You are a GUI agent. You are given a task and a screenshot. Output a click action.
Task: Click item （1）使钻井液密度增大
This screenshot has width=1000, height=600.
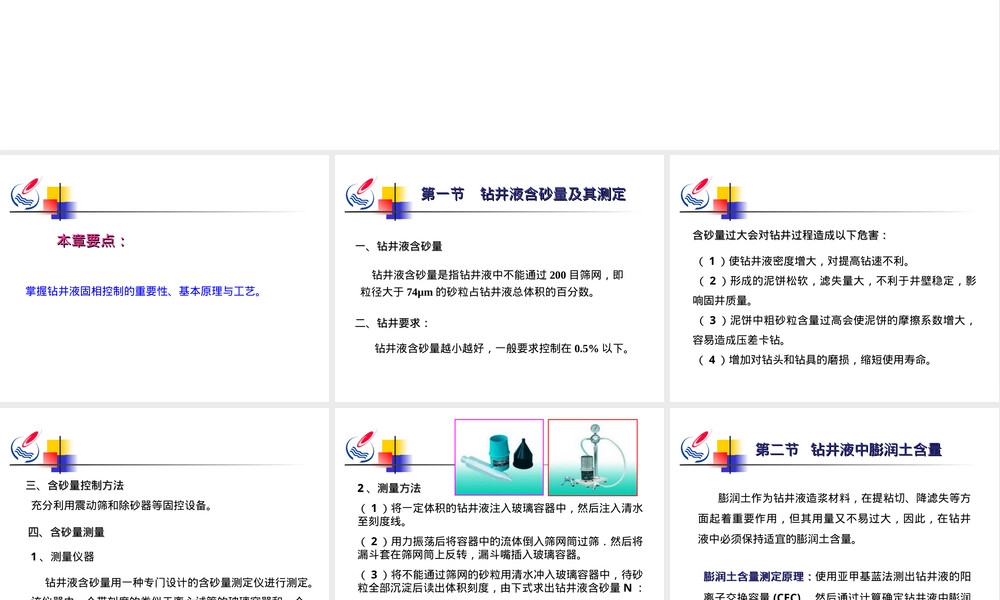(805, 261)
